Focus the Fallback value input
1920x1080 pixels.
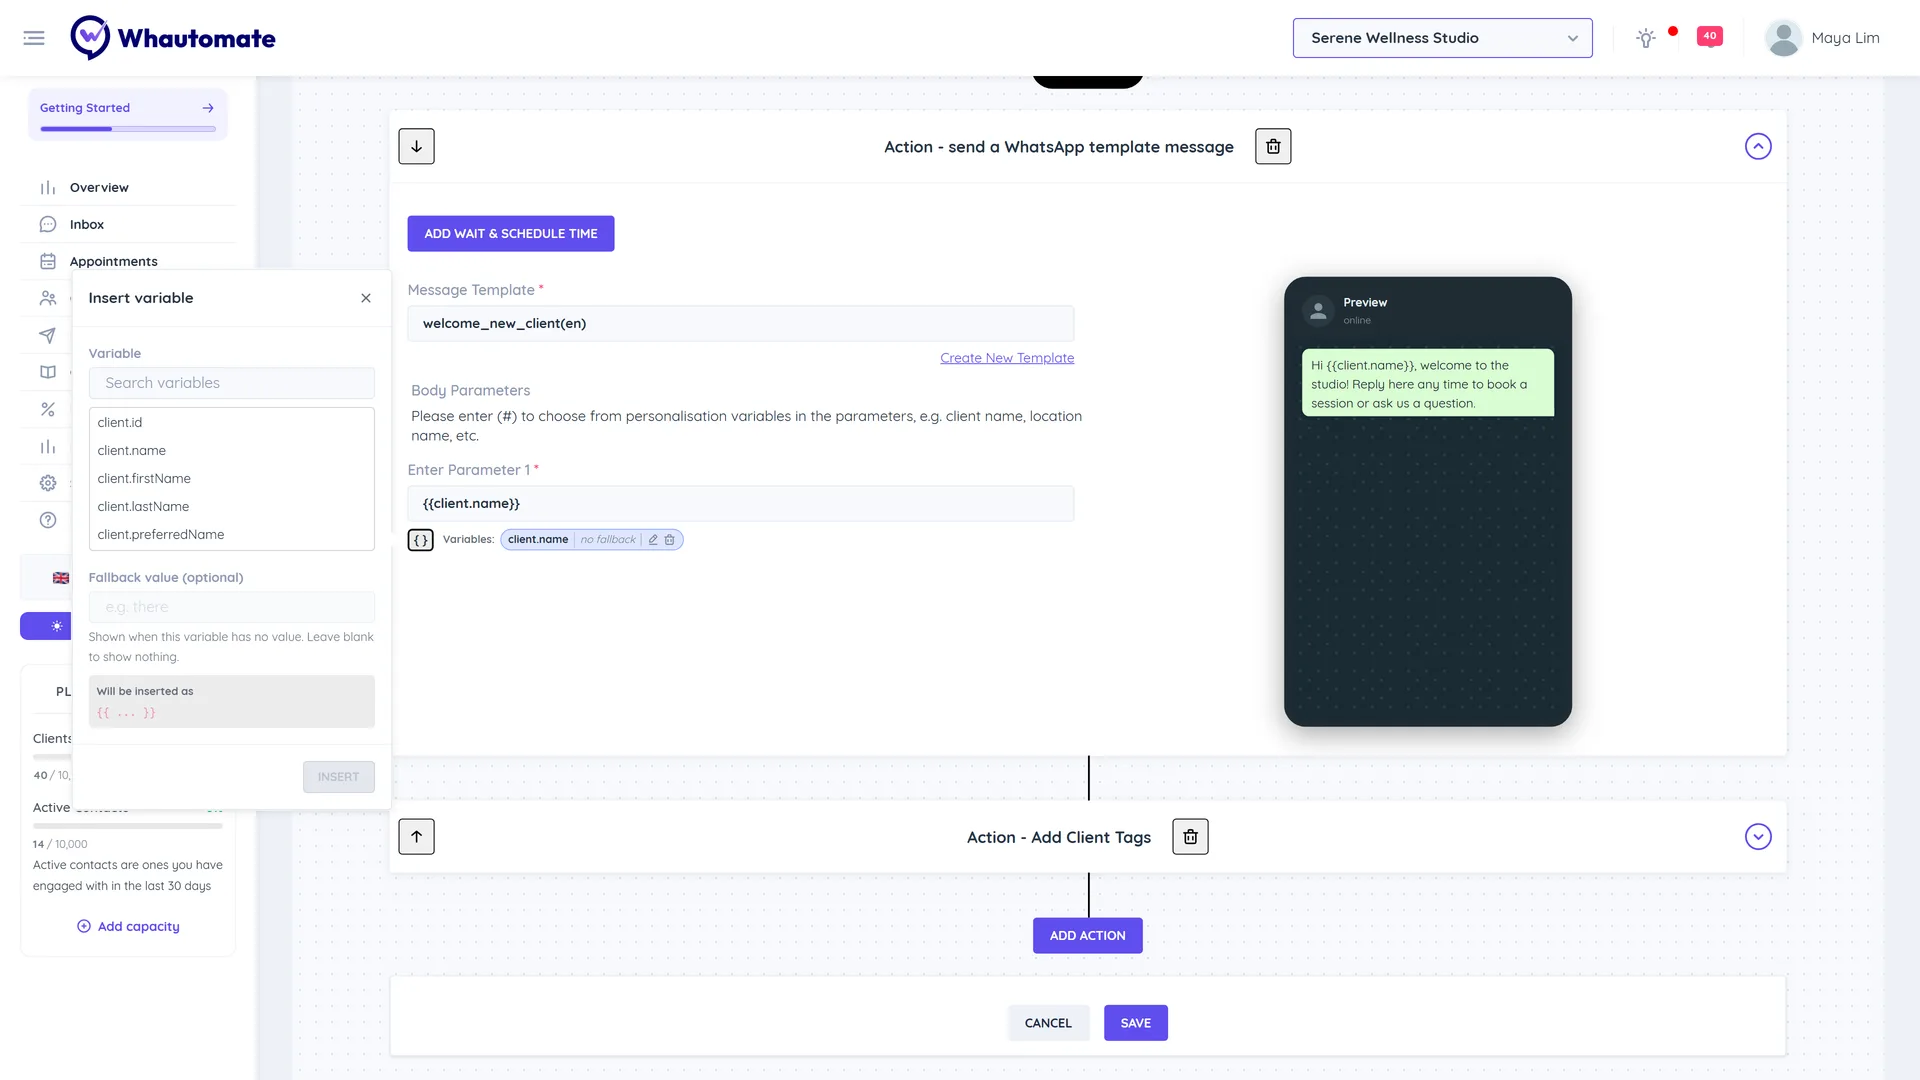point(232,607)
